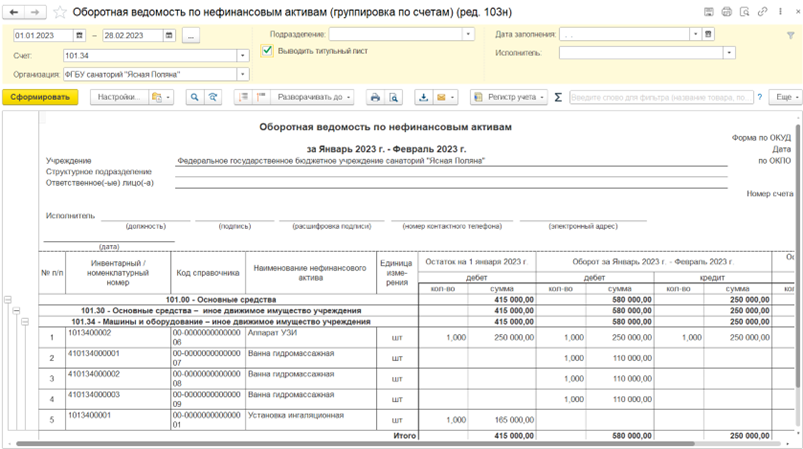Copy link using chain icon
This screenshot has height=449, width=803.
coord(763,12)
